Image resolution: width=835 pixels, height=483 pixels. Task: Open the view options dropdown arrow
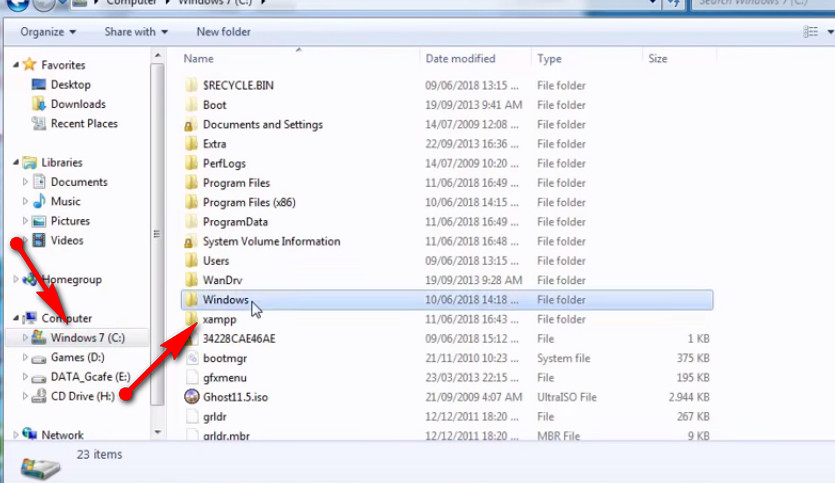click(830, 32)
